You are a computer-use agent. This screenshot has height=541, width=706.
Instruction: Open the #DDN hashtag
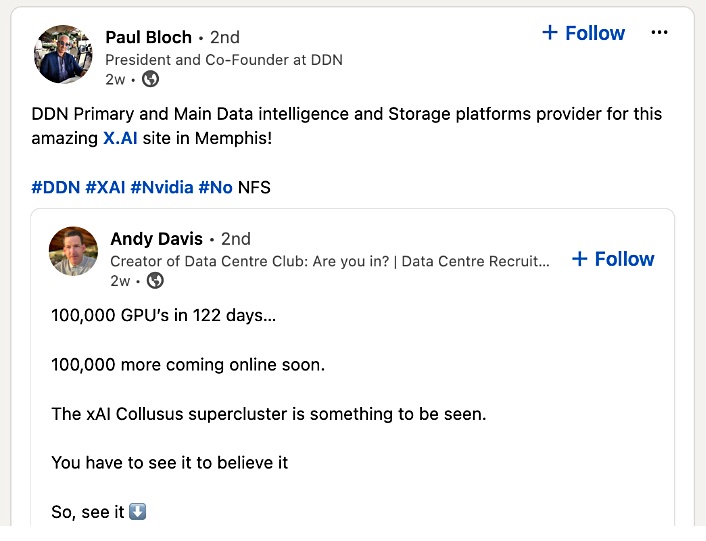coord(56,187)
